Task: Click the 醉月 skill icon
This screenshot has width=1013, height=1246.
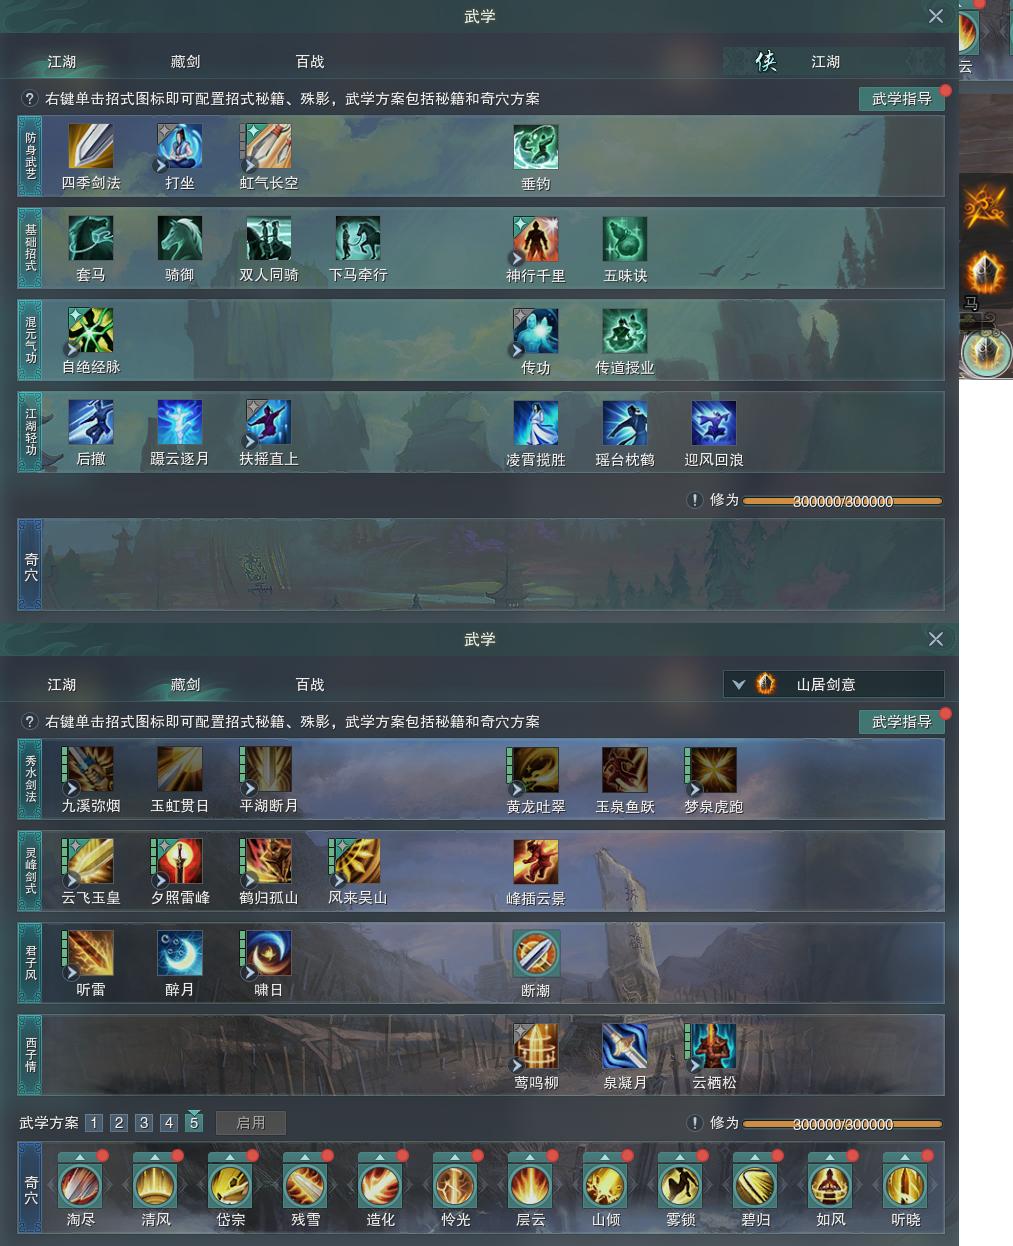Action: (179, 954)
